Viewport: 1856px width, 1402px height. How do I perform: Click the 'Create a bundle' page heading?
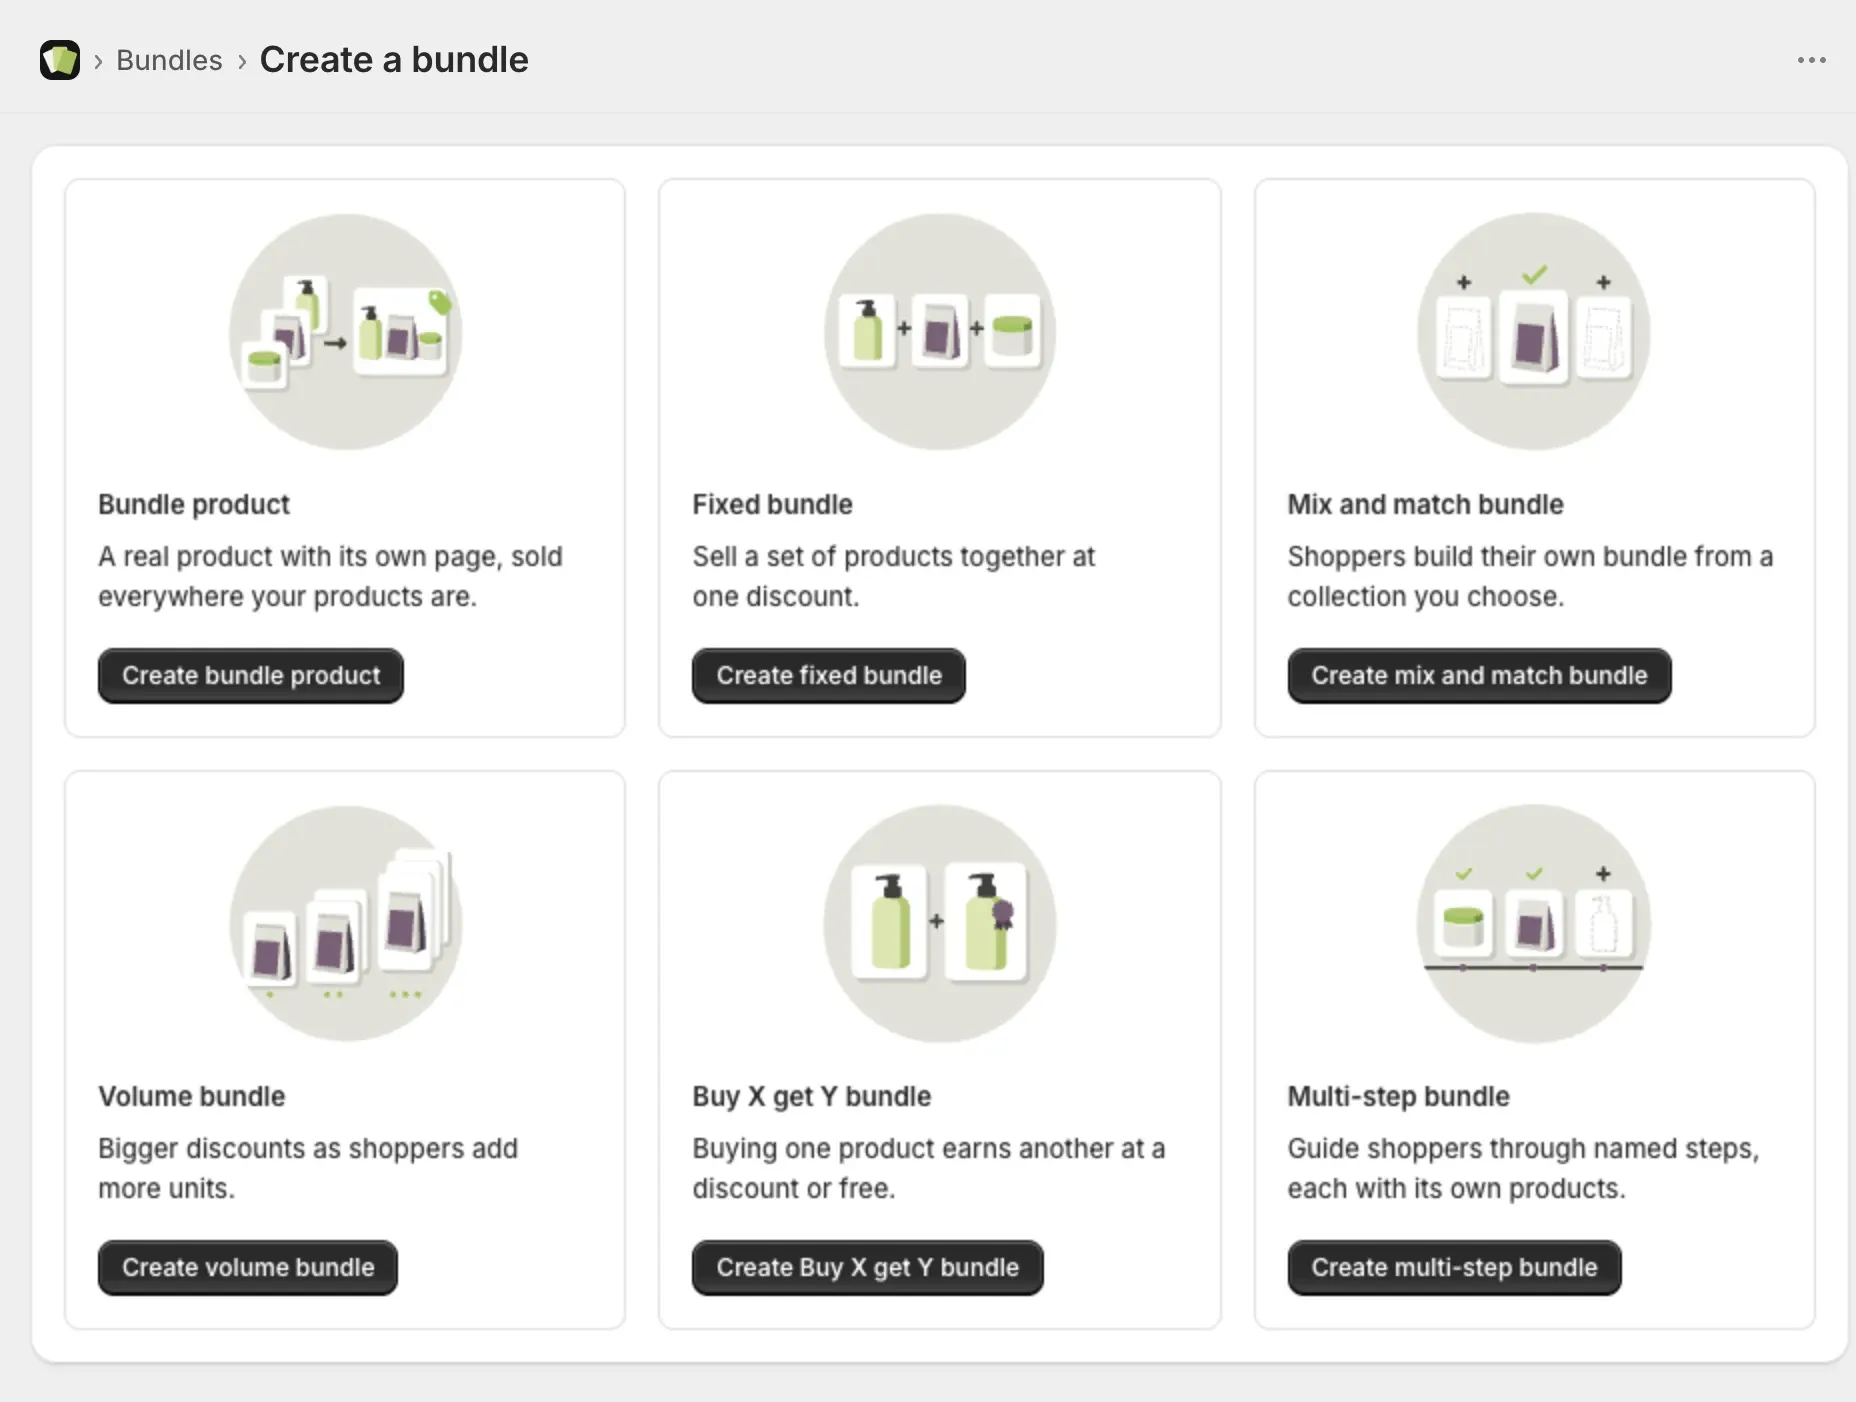point(394,60)
